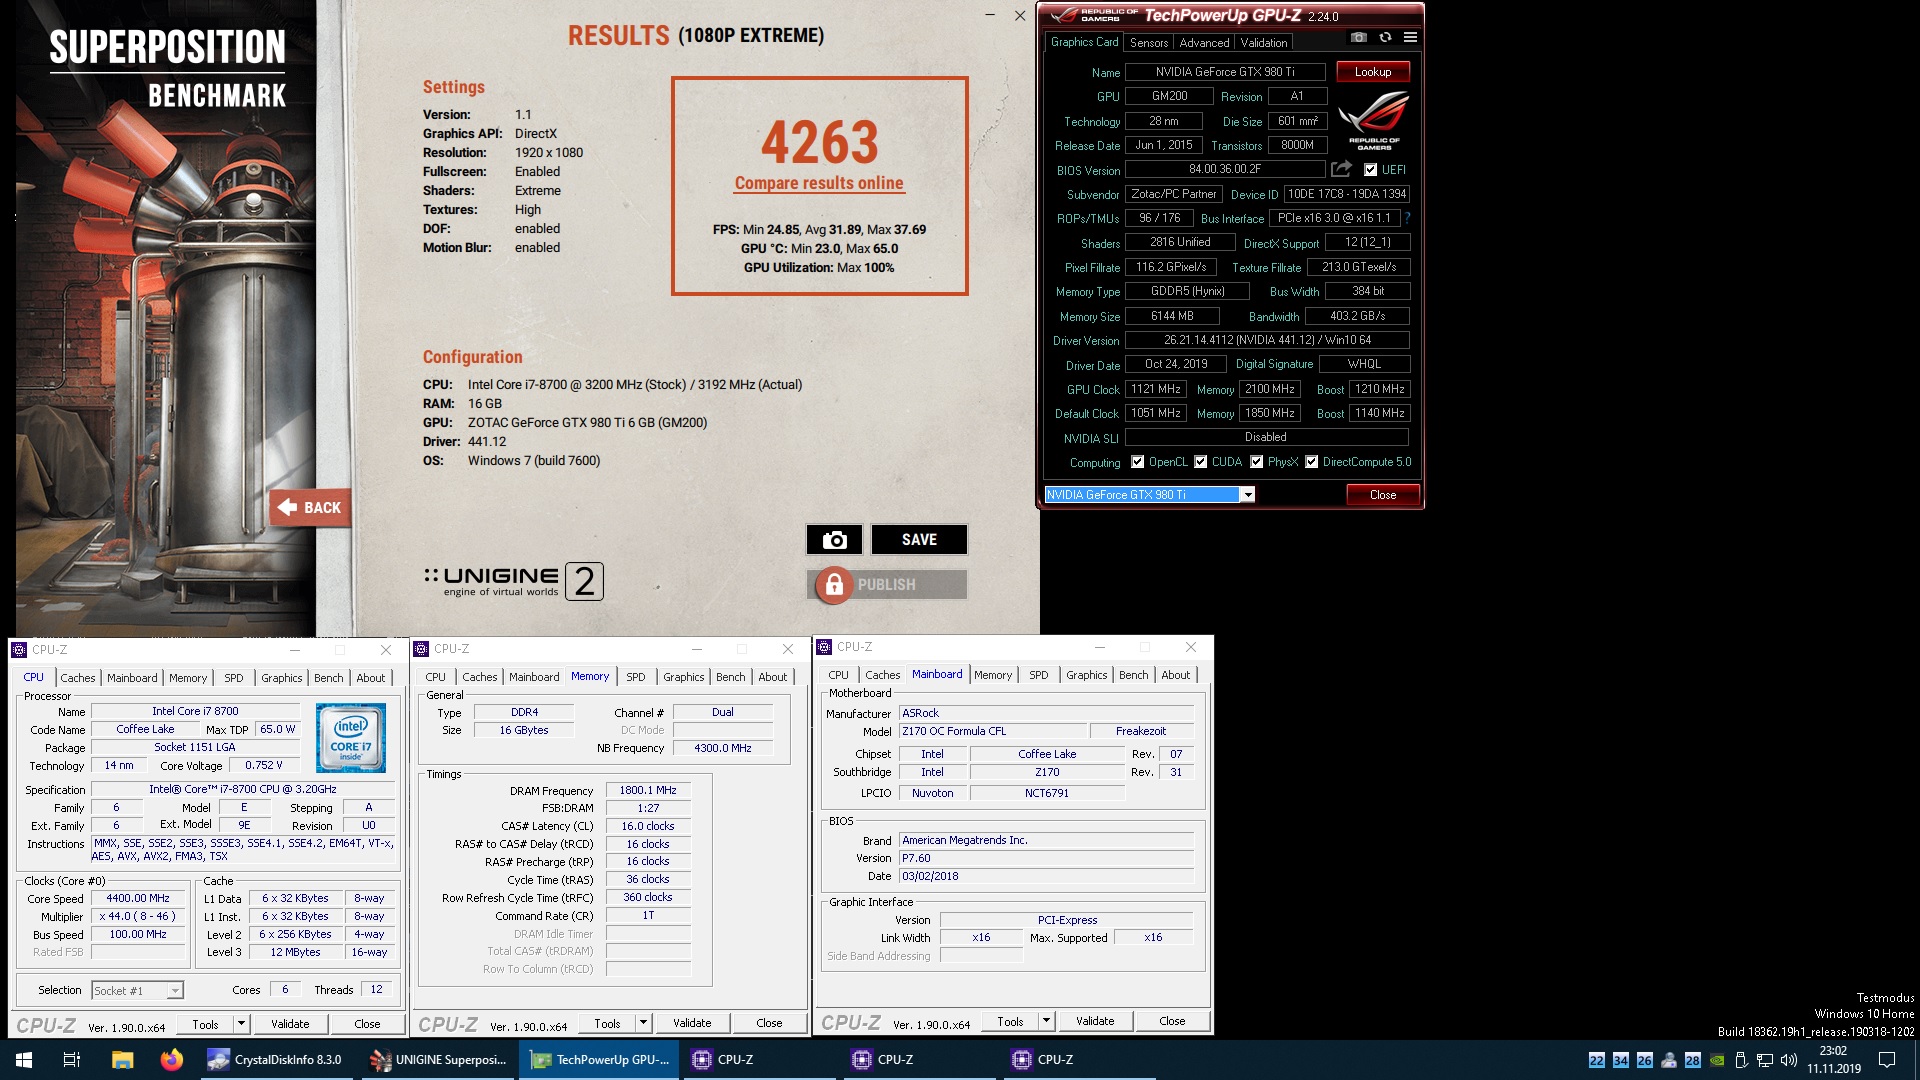This screenshot has height=1080, width=1920.
Task: Click the Lookup button in GPU-Z
Action: [1373, 72]
